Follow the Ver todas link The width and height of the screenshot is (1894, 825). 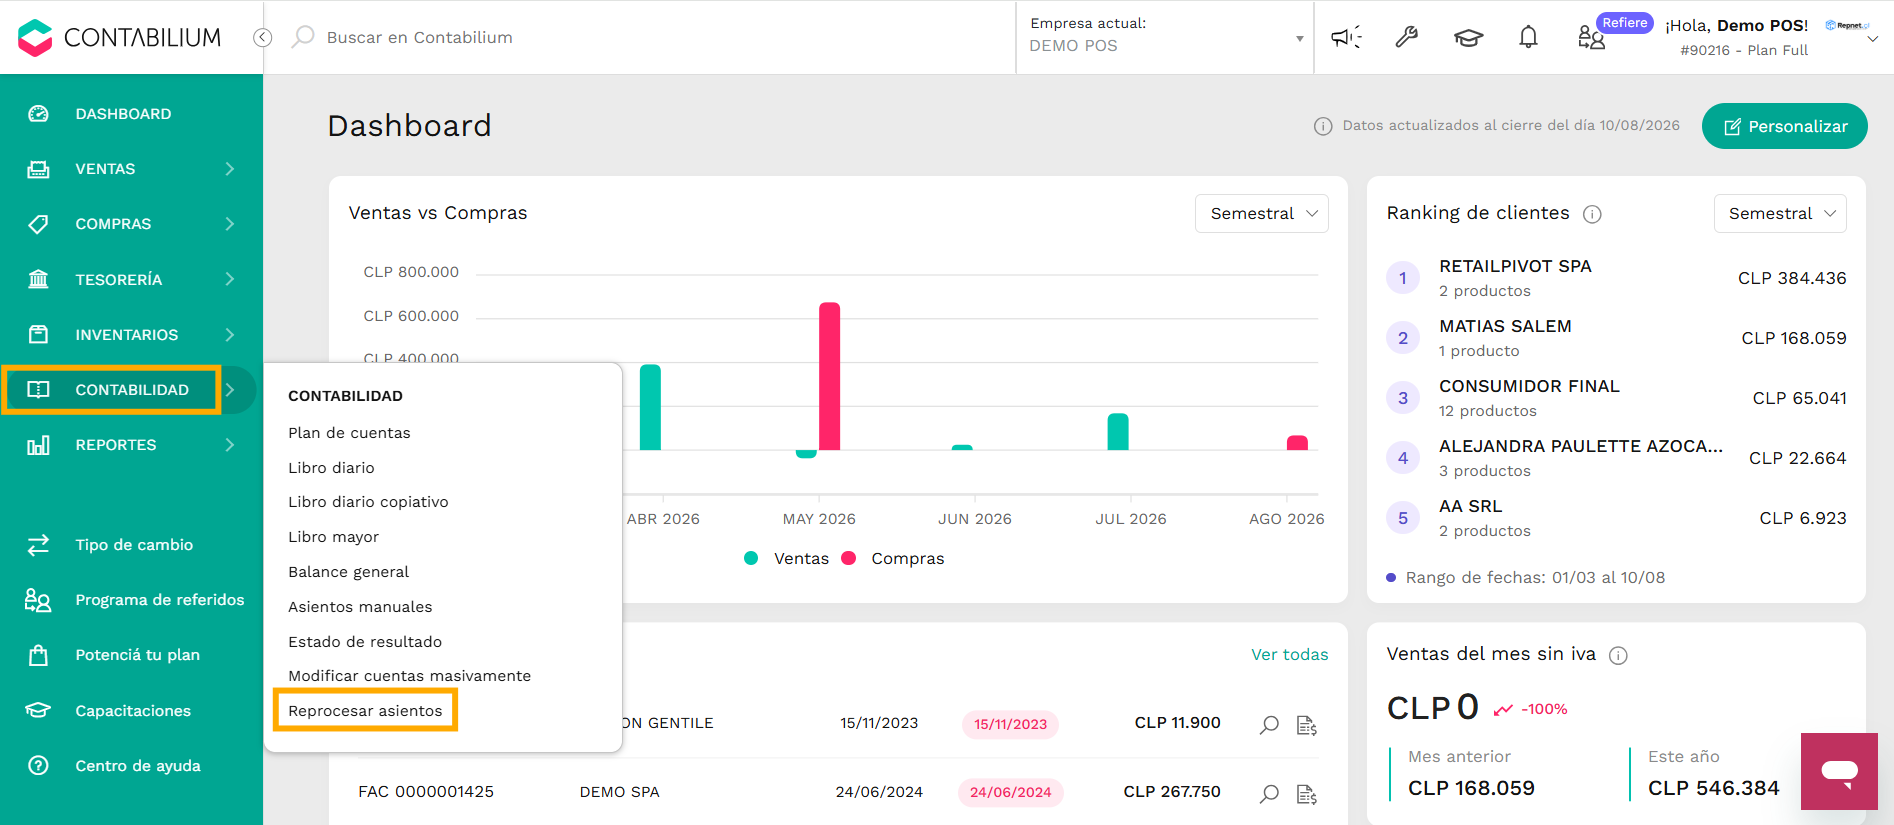click(1289, 654)
